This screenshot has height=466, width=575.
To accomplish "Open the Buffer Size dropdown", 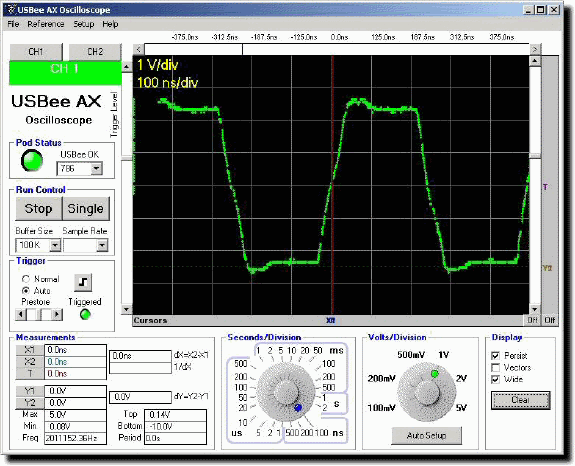I will coord(55,245).
